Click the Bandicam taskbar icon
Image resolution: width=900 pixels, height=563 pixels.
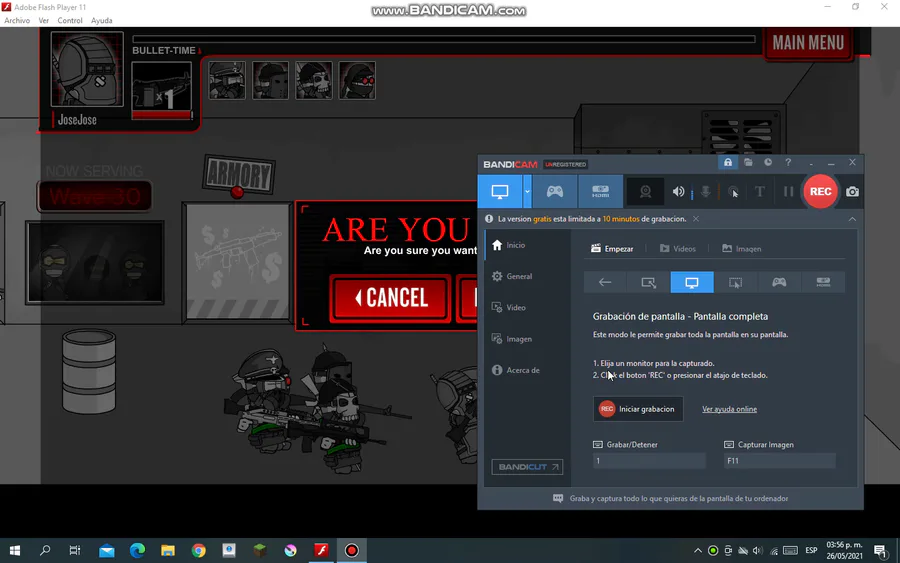point(352,550)
